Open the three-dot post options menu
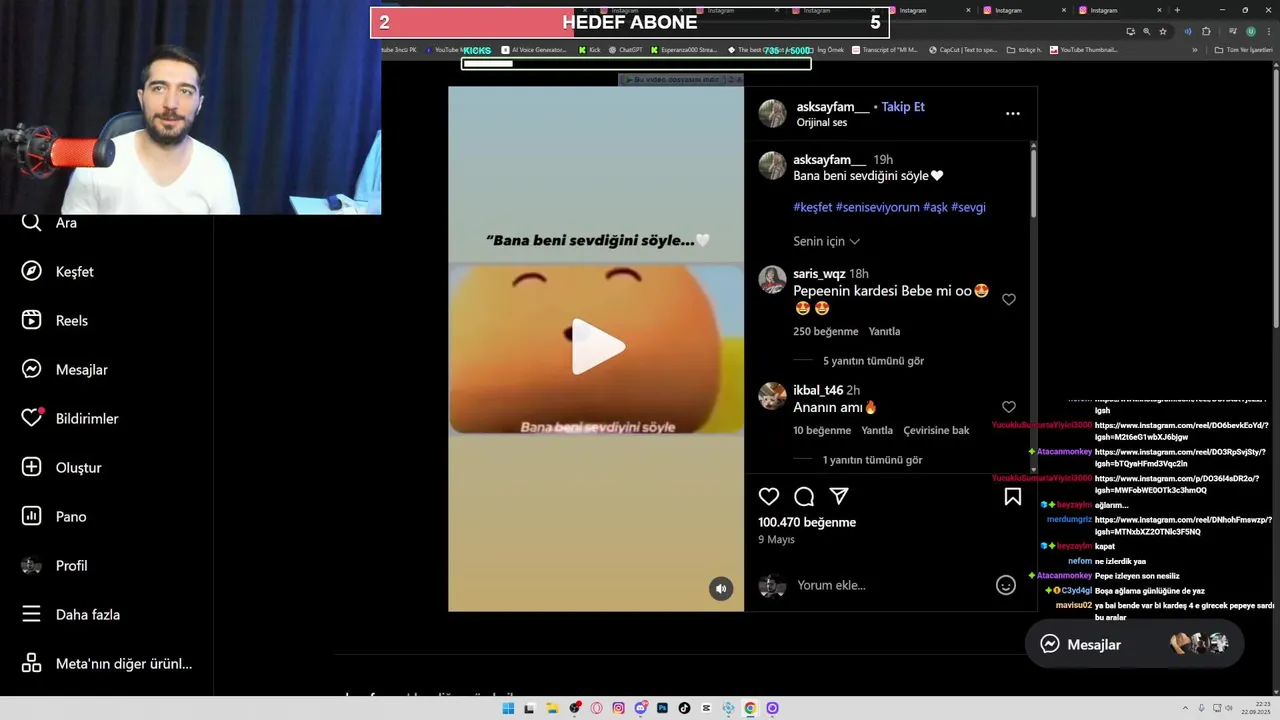Viewport: 1280px width, 720px height. (1013, 113)
